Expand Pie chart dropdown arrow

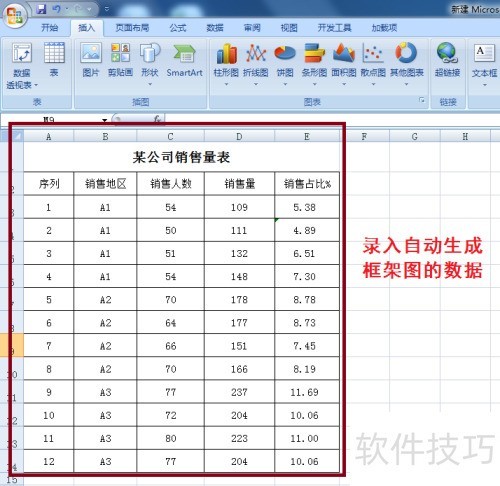click(285, 85)
